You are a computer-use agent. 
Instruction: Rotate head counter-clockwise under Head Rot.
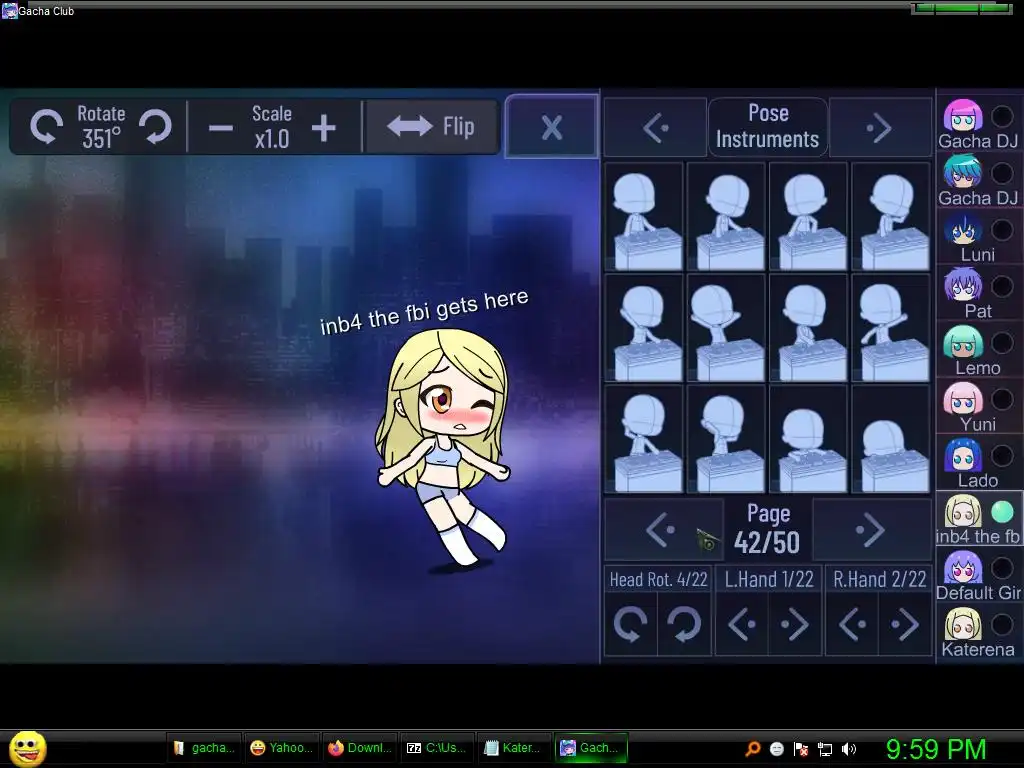[x=630, y=624]
